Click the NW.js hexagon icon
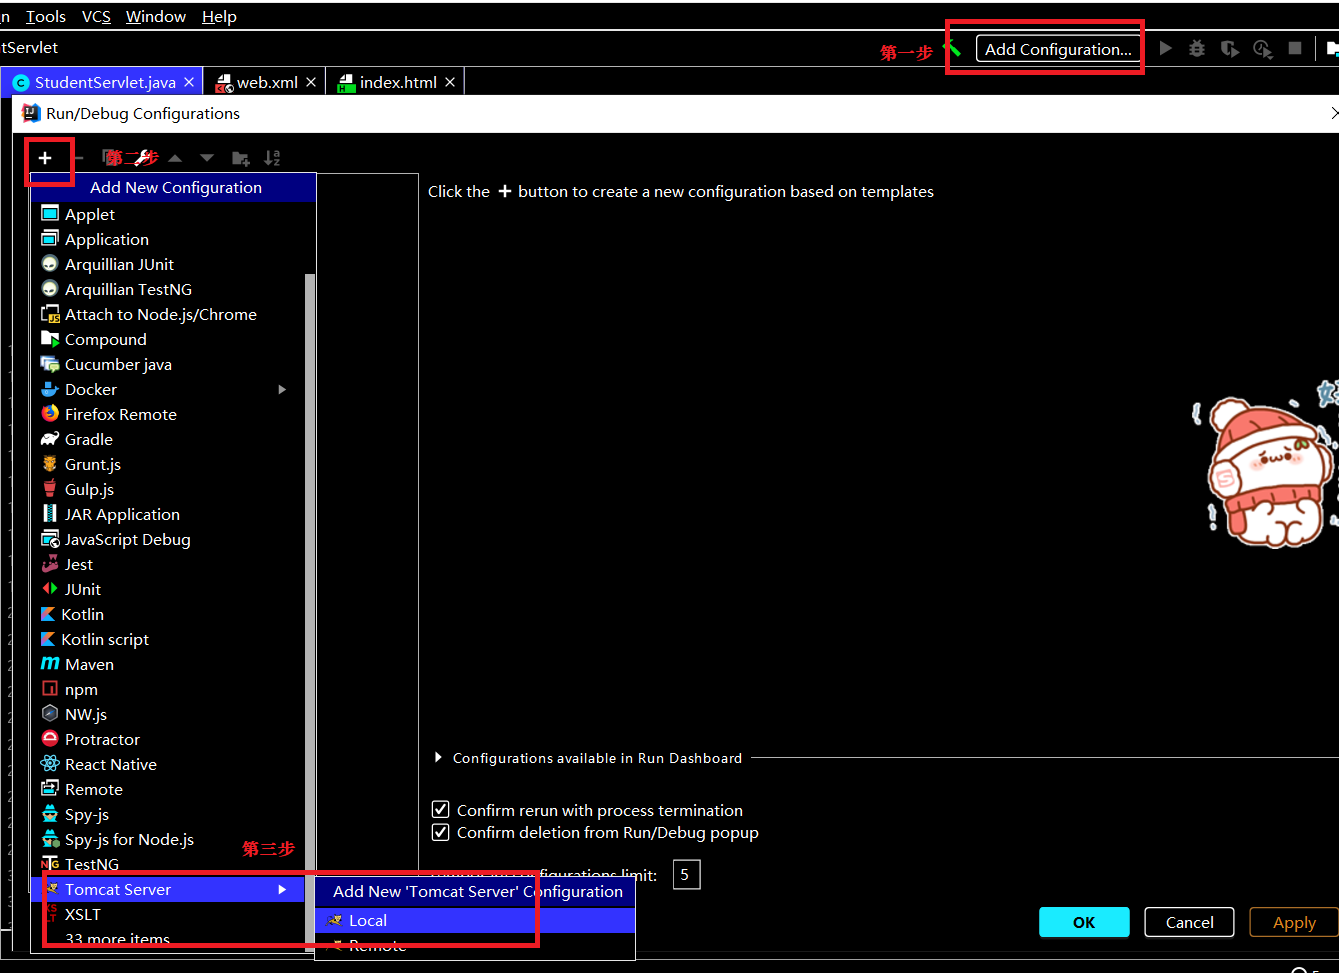The height and width of the screenshot is (973, 1339). pyautogui.click(x=50, y=714)
